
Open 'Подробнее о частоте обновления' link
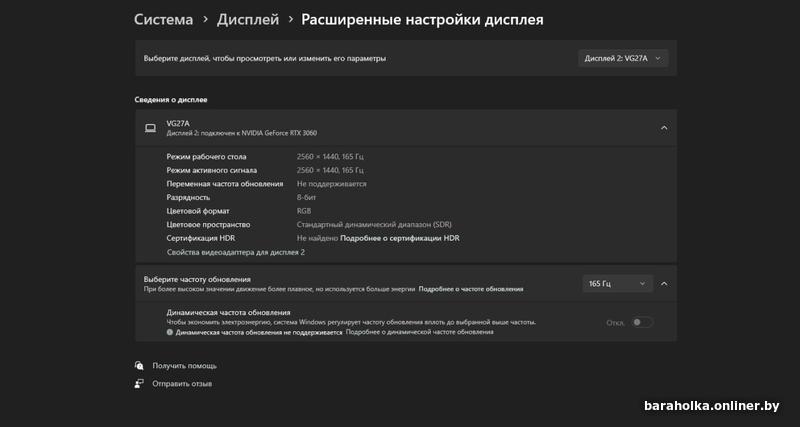pyautogui.click(x=471, y=289)
